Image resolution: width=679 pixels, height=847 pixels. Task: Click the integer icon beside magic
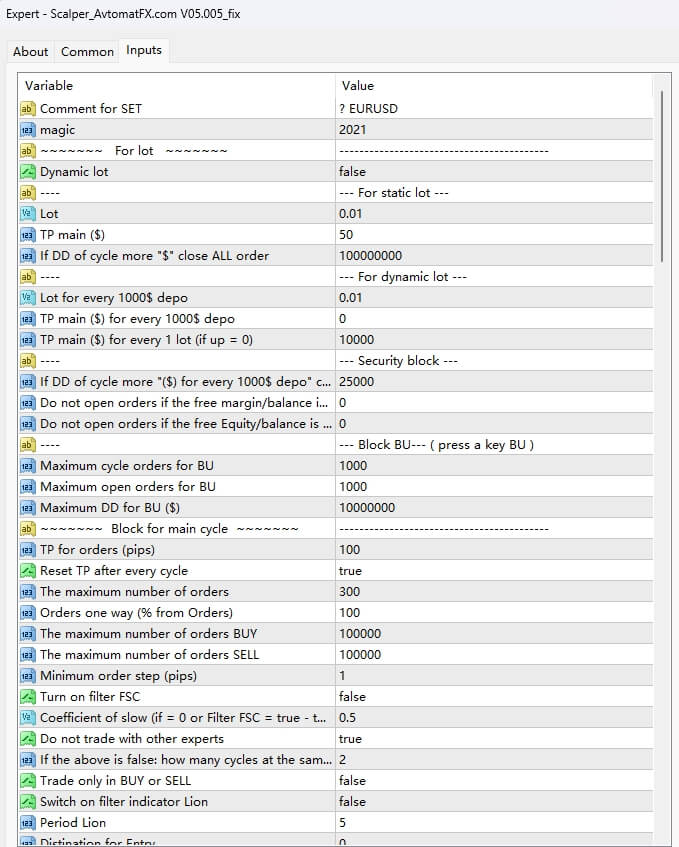pyautogui.click(x=27, y=130)
